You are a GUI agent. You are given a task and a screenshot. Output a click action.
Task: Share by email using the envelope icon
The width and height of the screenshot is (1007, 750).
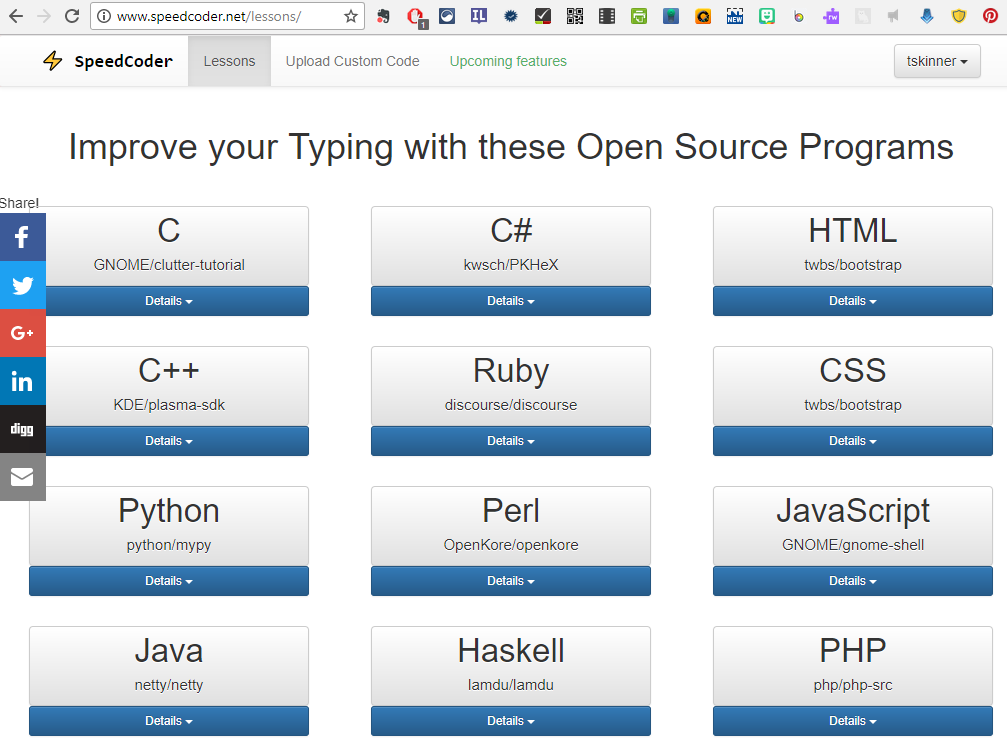22,477
